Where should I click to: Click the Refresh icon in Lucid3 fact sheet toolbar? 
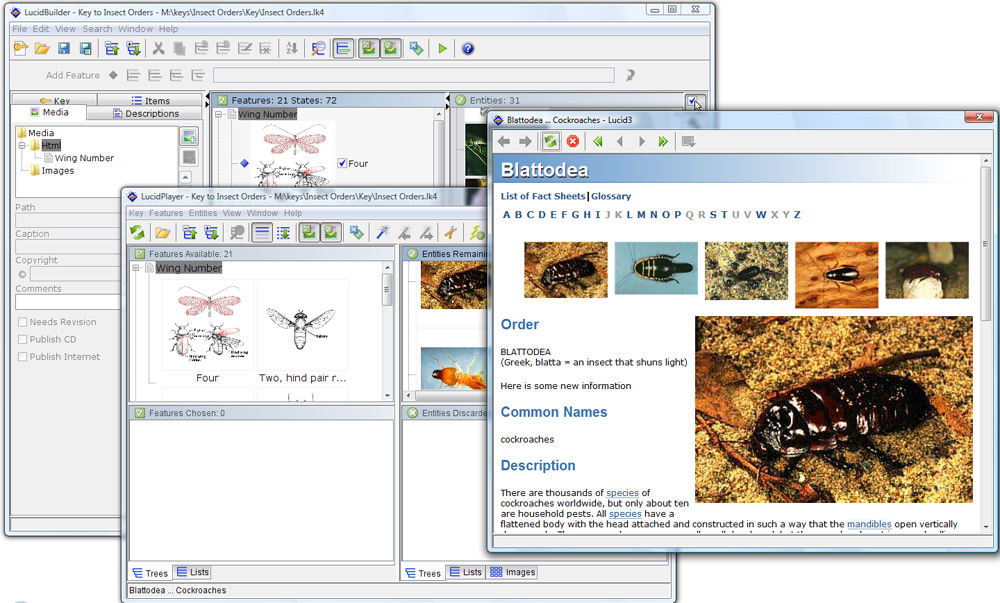[x=550, y=142]
